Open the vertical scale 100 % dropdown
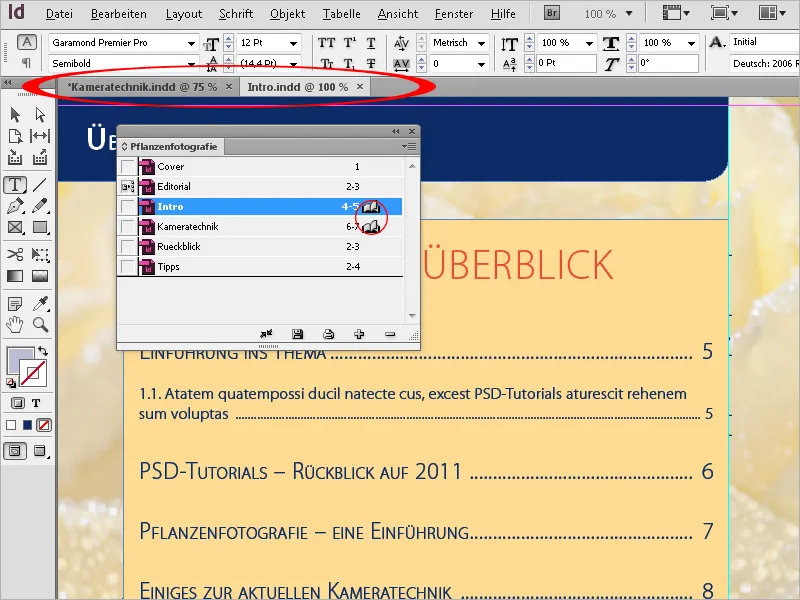Screen dimensions: 800x600 (x=589, y=43)
